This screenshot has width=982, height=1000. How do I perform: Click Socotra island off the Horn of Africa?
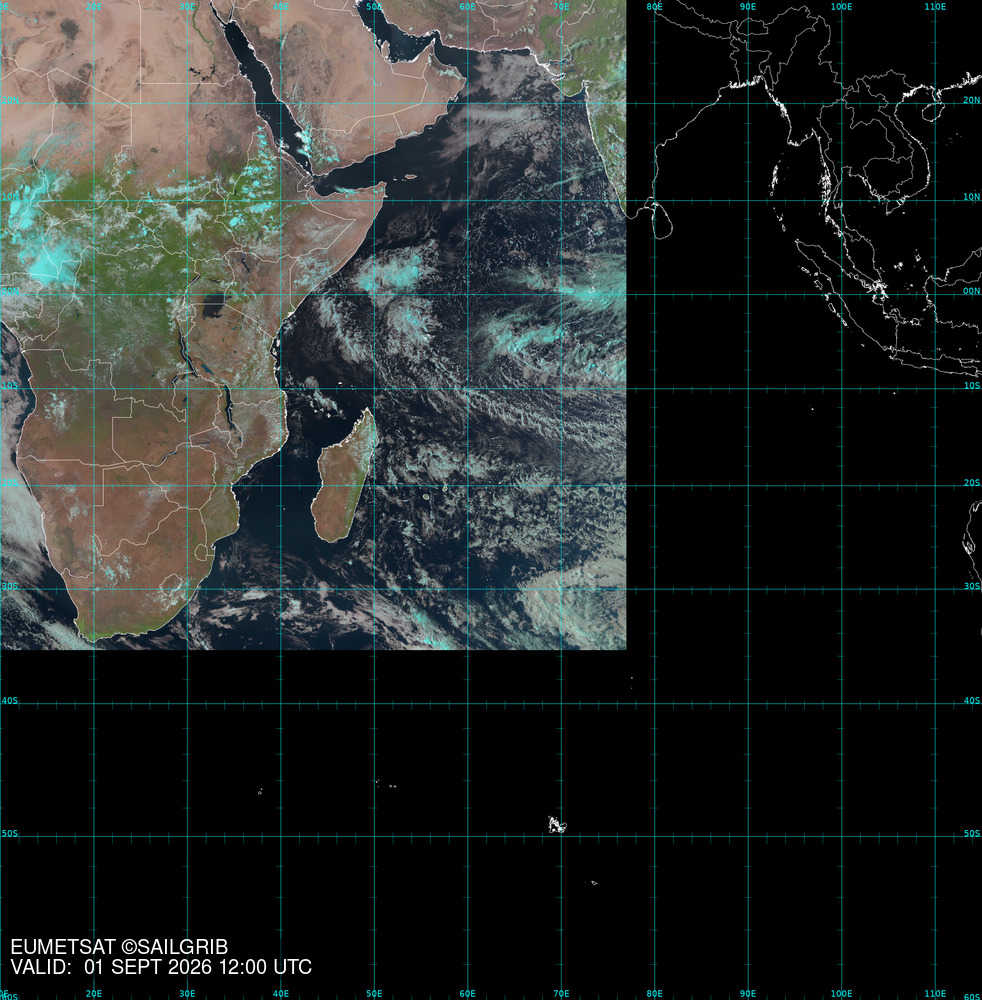411,177
